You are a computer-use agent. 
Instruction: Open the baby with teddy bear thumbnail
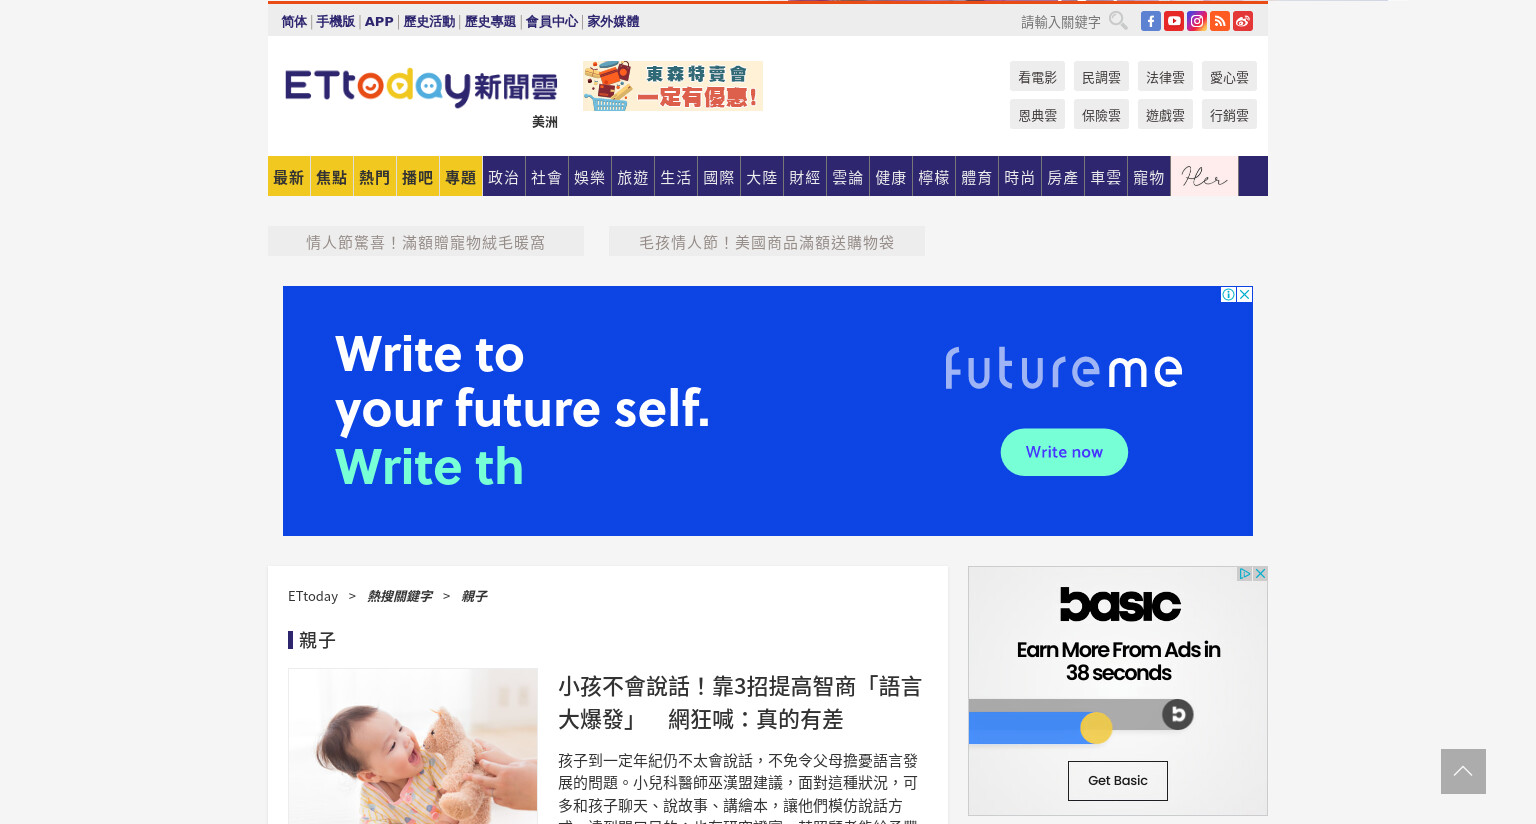click(x=413, y=746)
